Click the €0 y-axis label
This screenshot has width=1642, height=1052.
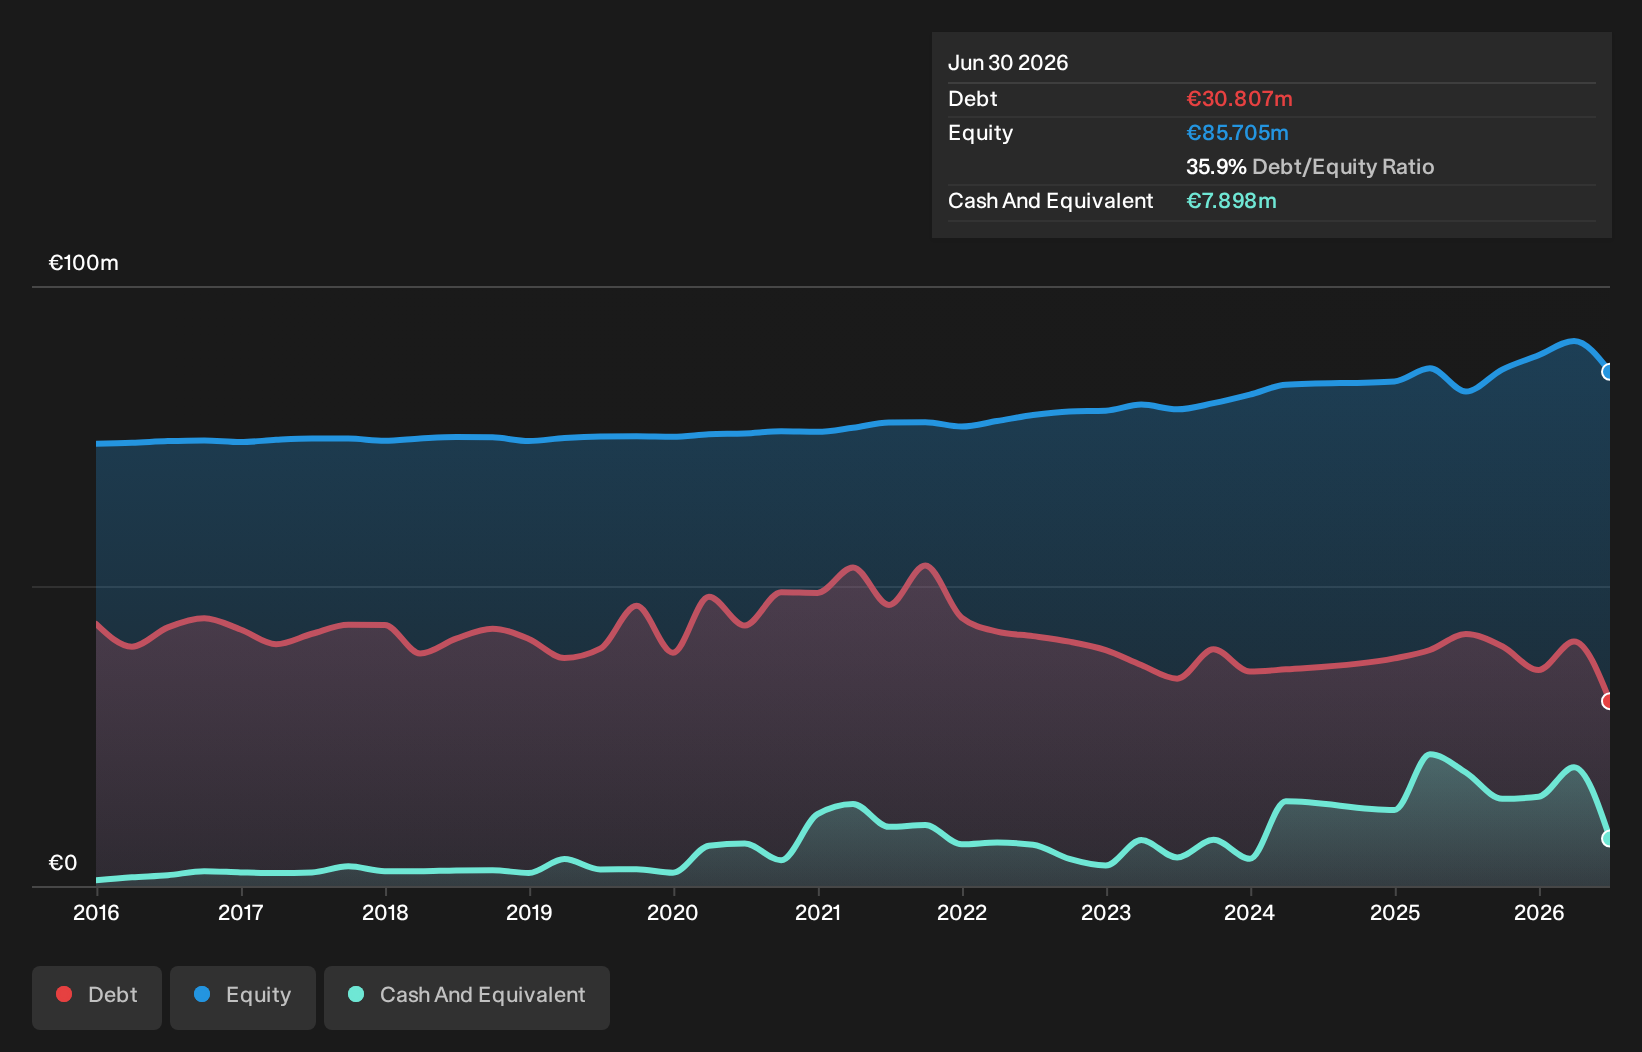pos(63,863)
